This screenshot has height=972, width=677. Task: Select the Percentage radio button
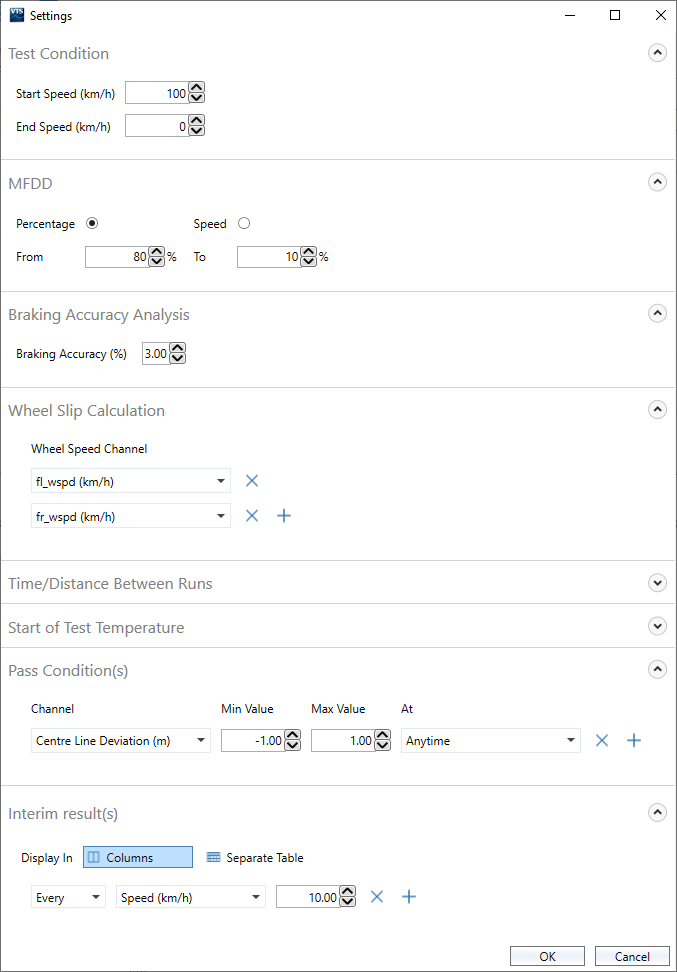coord(92,224)
